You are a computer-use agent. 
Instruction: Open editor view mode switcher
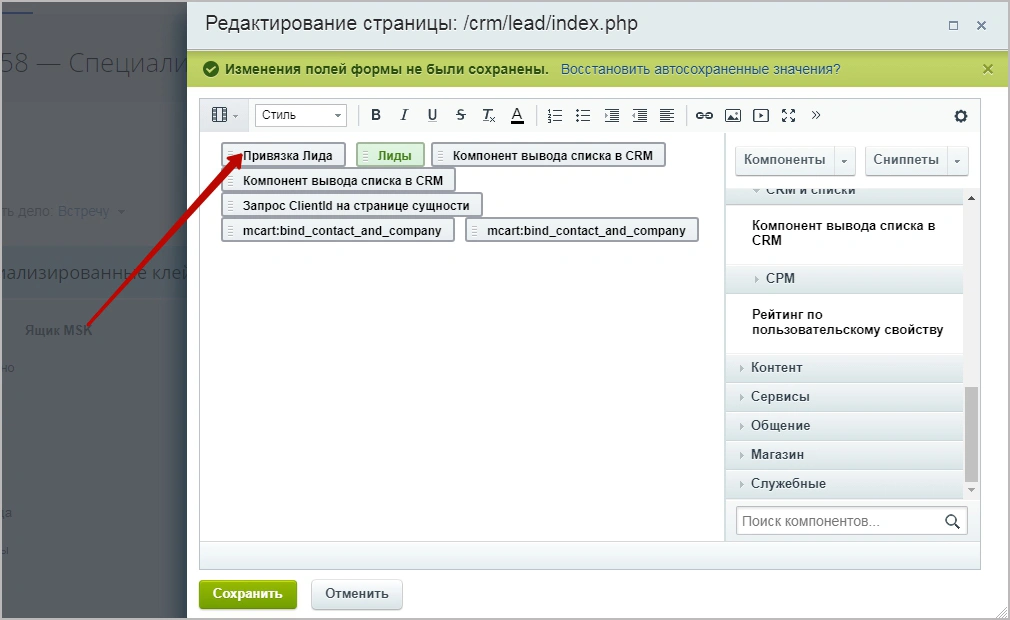(x=225, y=115)
